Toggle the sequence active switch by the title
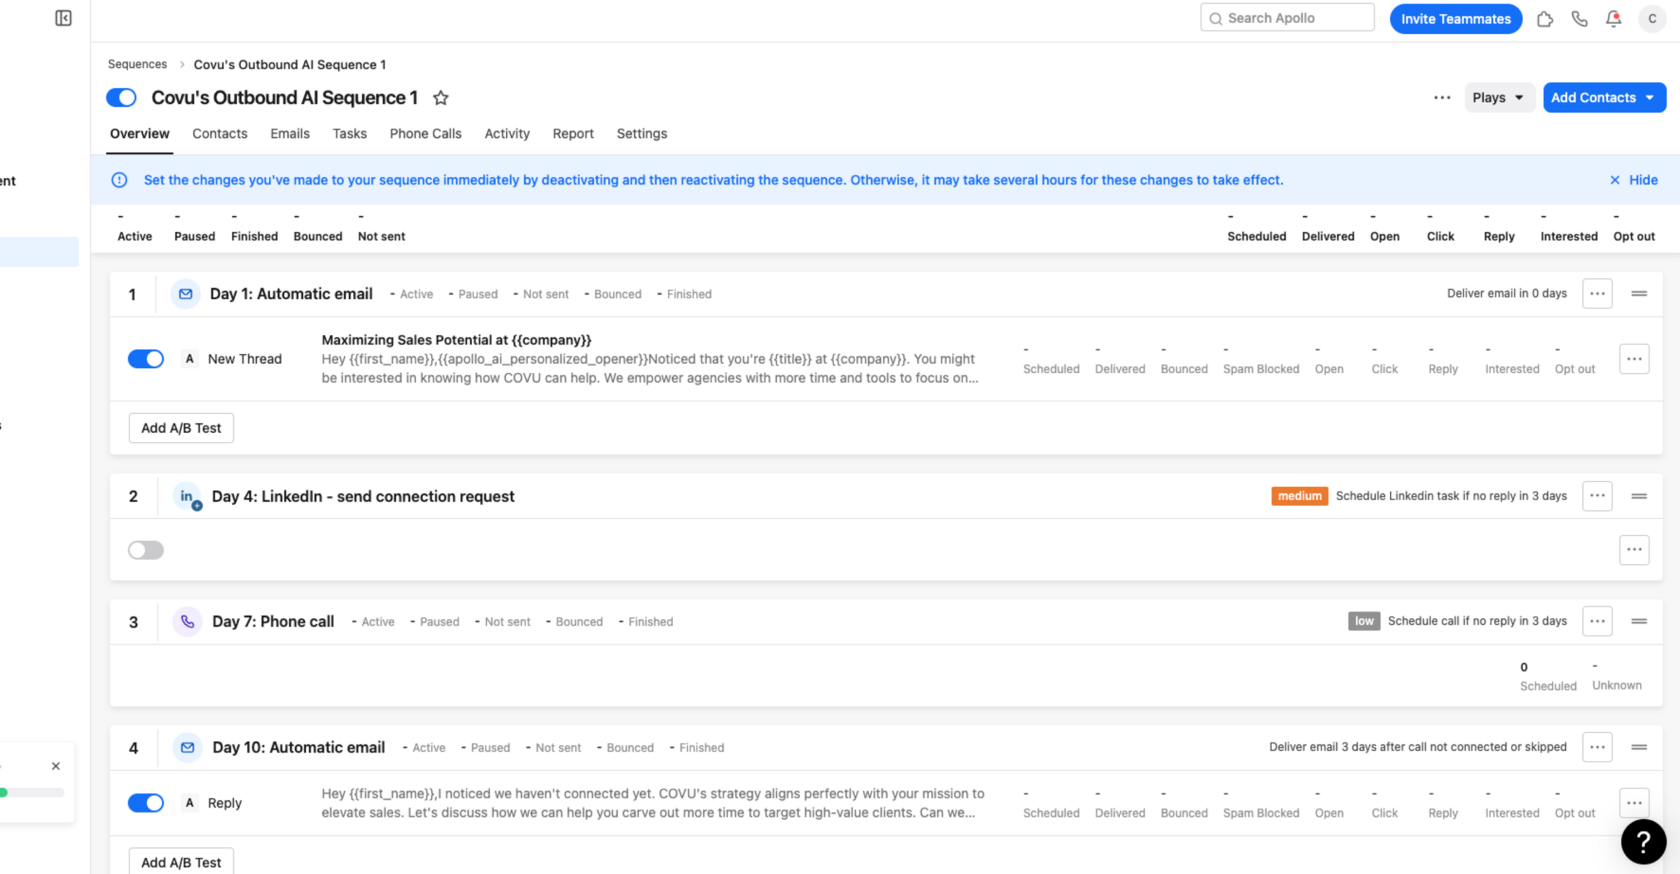 [x=121, y=98]
